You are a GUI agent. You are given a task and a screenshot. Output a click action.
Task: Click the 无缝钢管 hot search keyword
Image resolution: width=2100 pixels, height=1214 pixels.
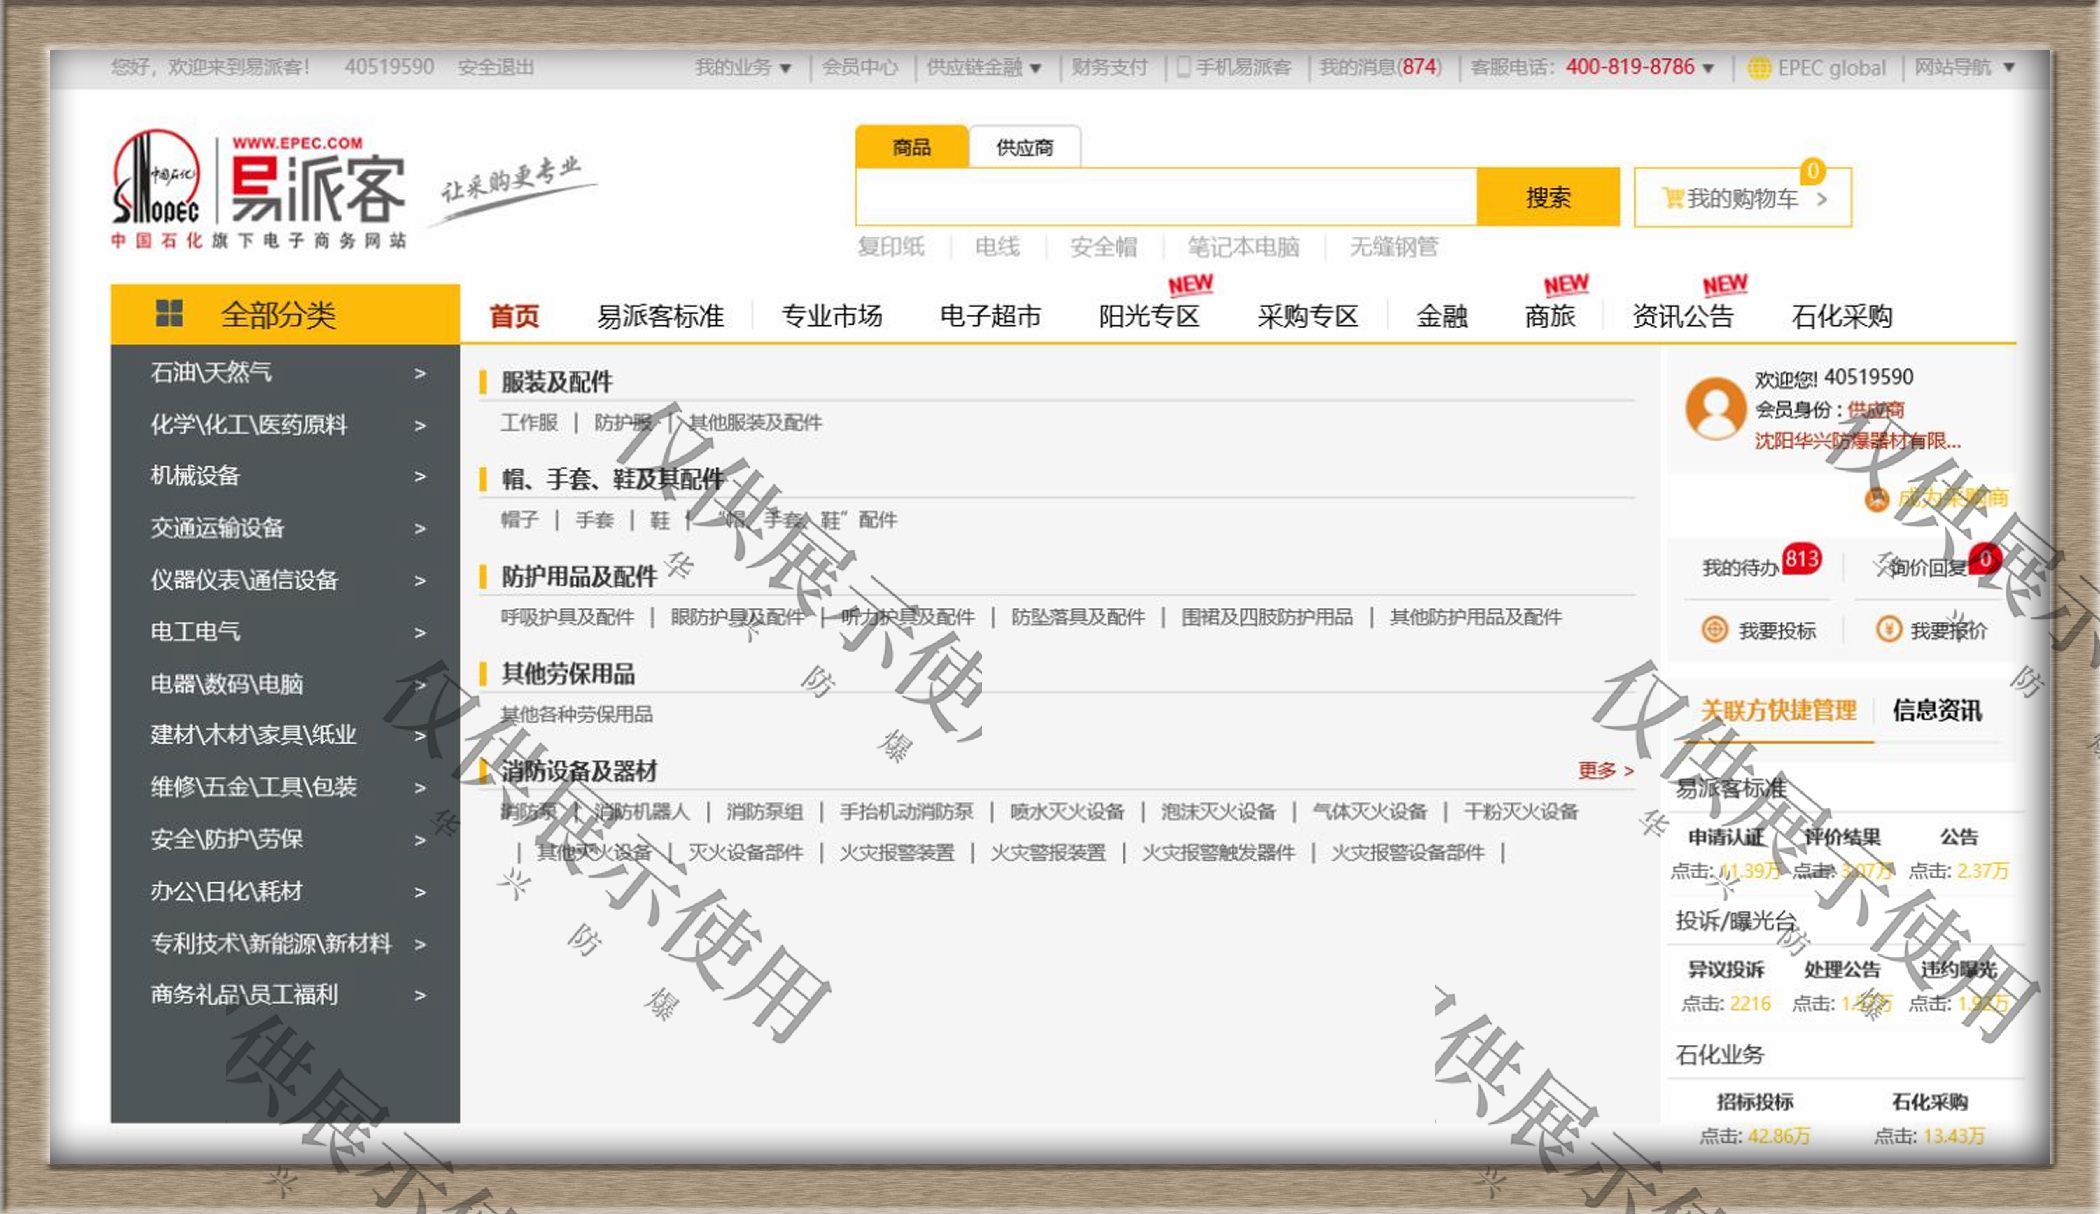coord(1394,247)
